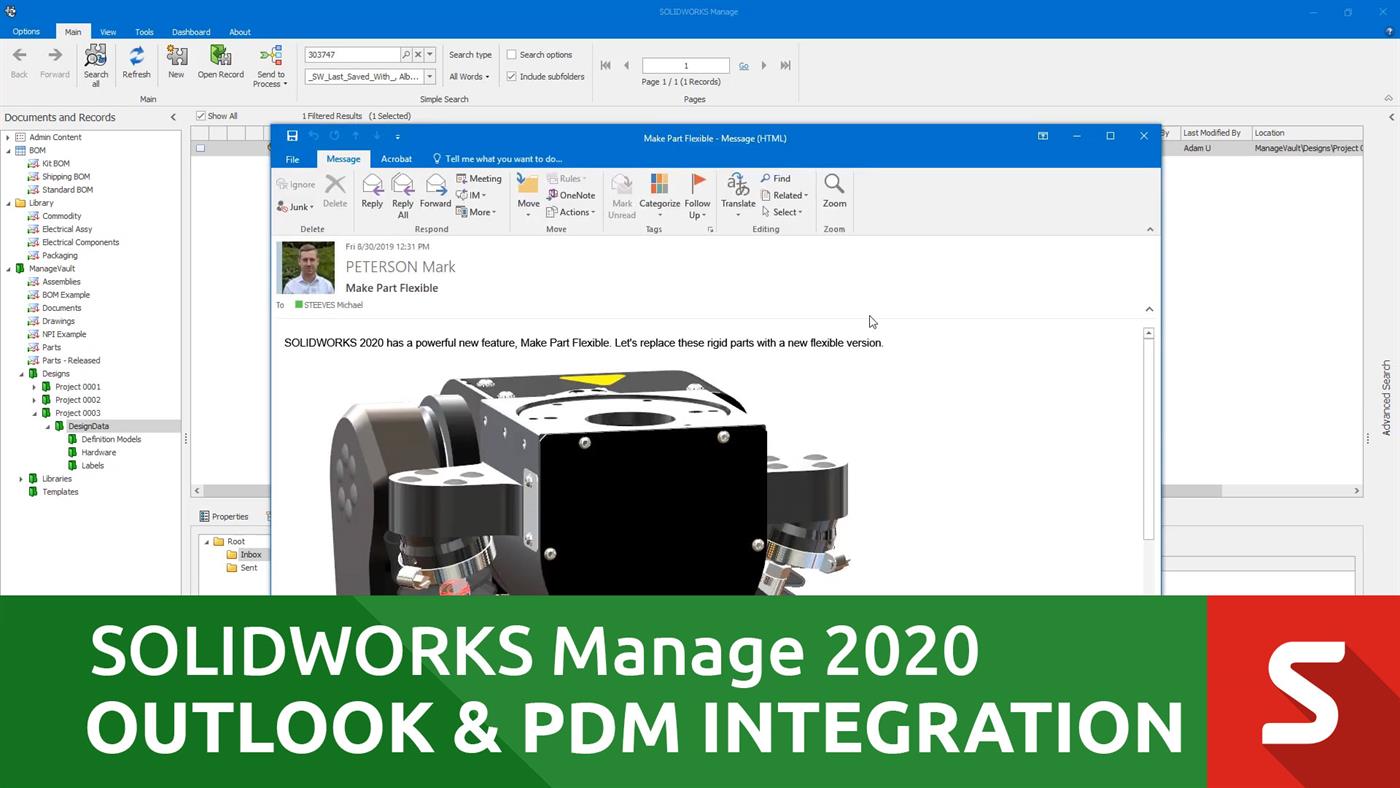The image size is (1400, 788).
Task: Click the Zoom magnifier in the message ribbon
Action: tap(833, 192)
